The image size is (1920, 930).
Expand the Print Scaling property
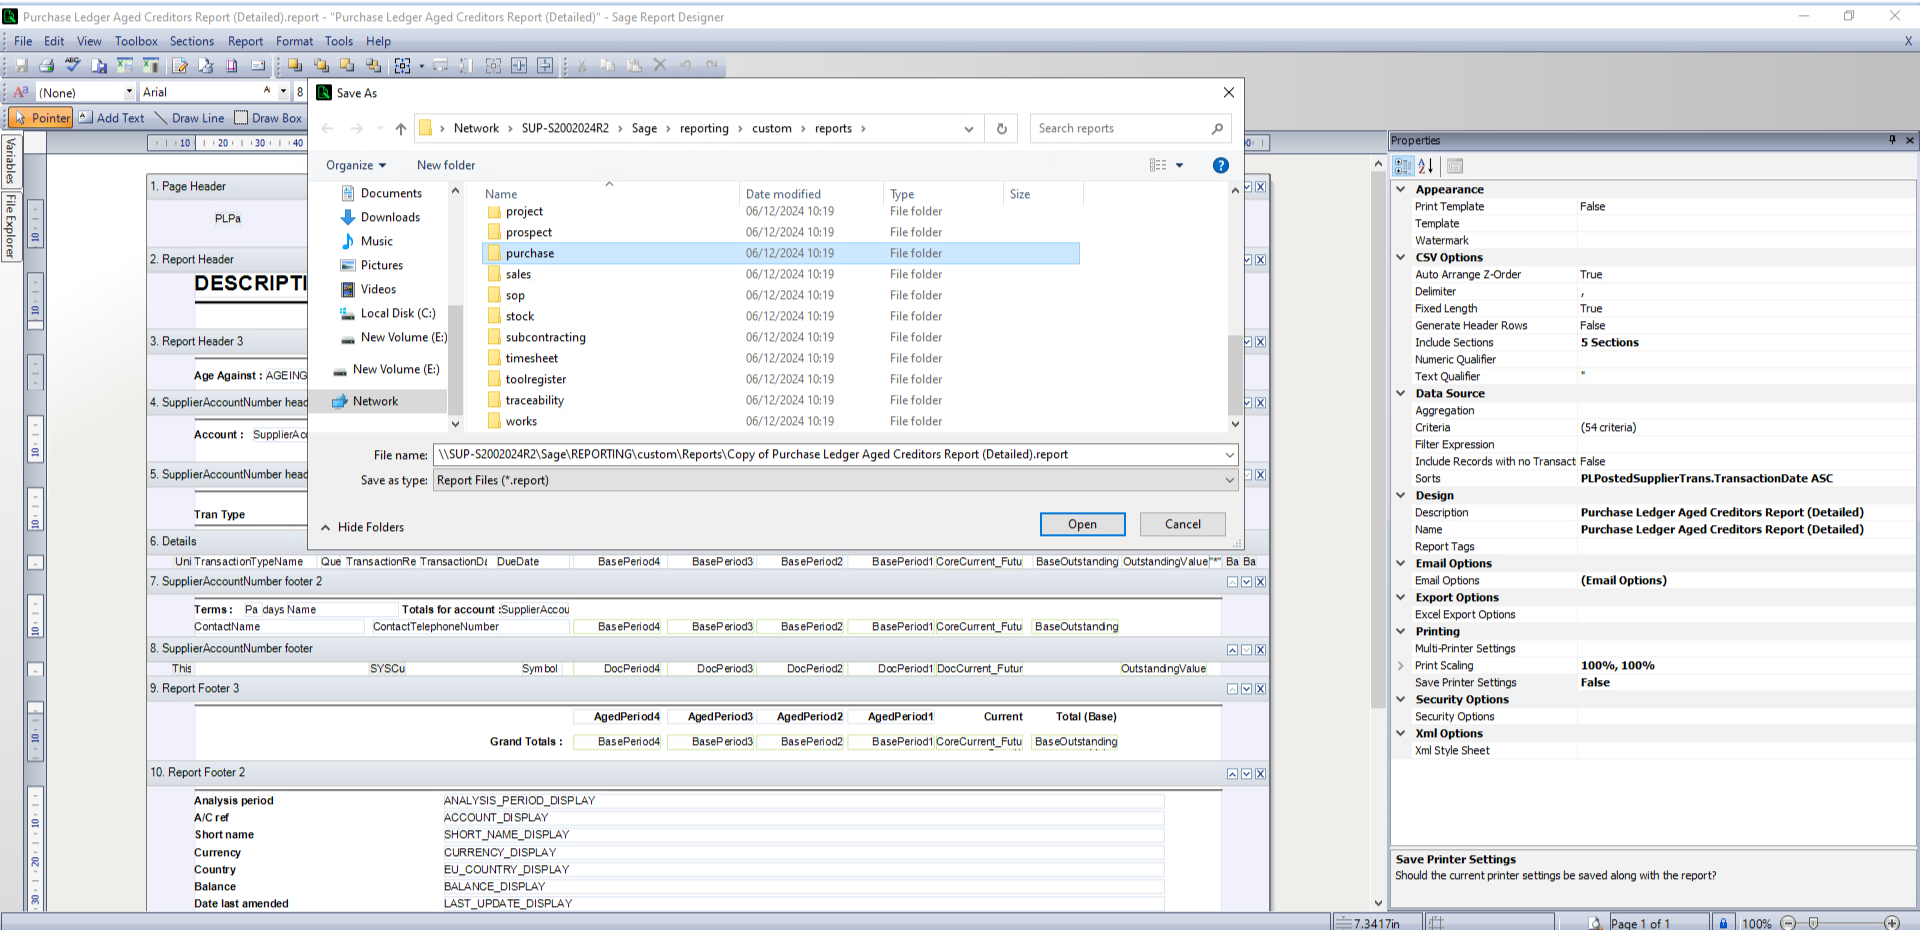(x=1401, y=665)
